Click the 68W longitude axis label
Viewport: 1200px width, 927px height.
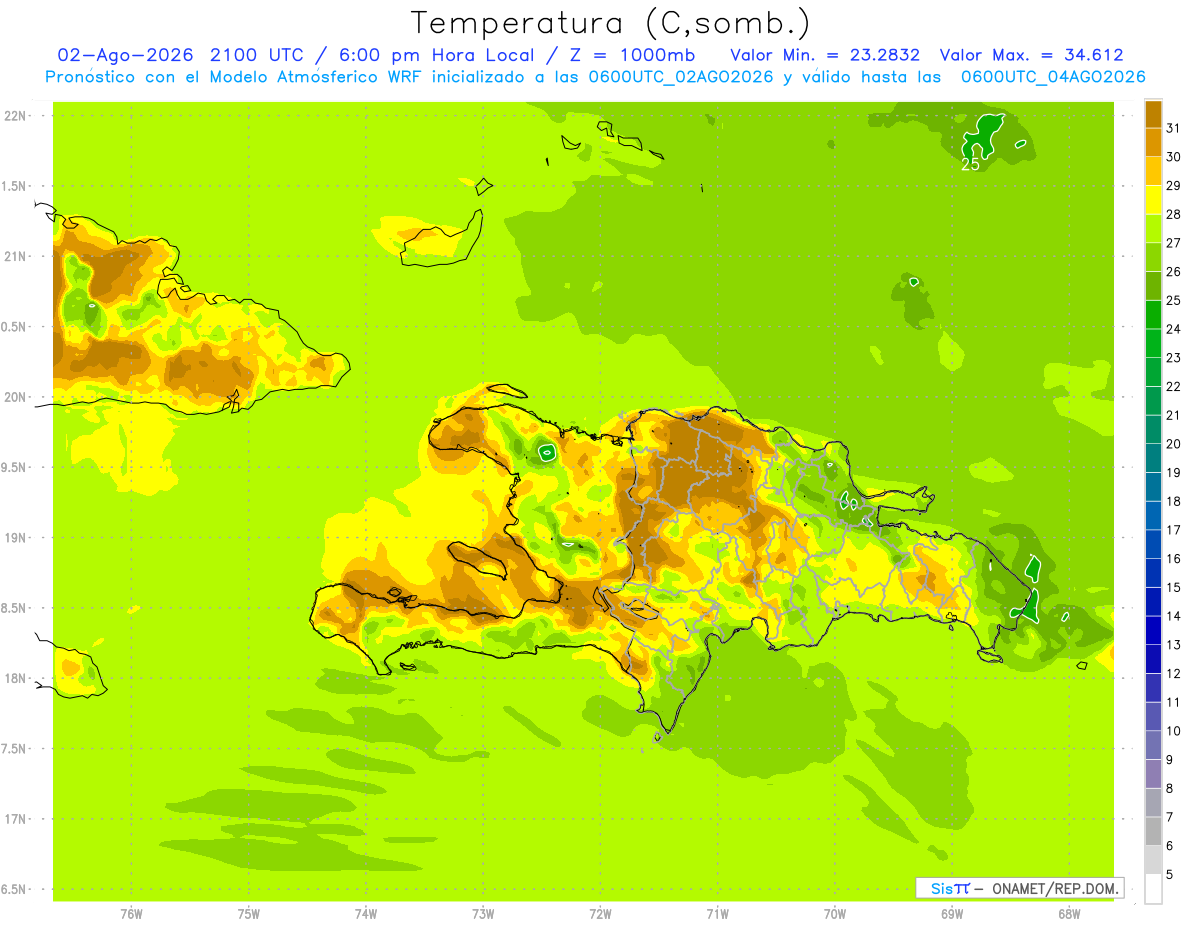coord(1069,914)
